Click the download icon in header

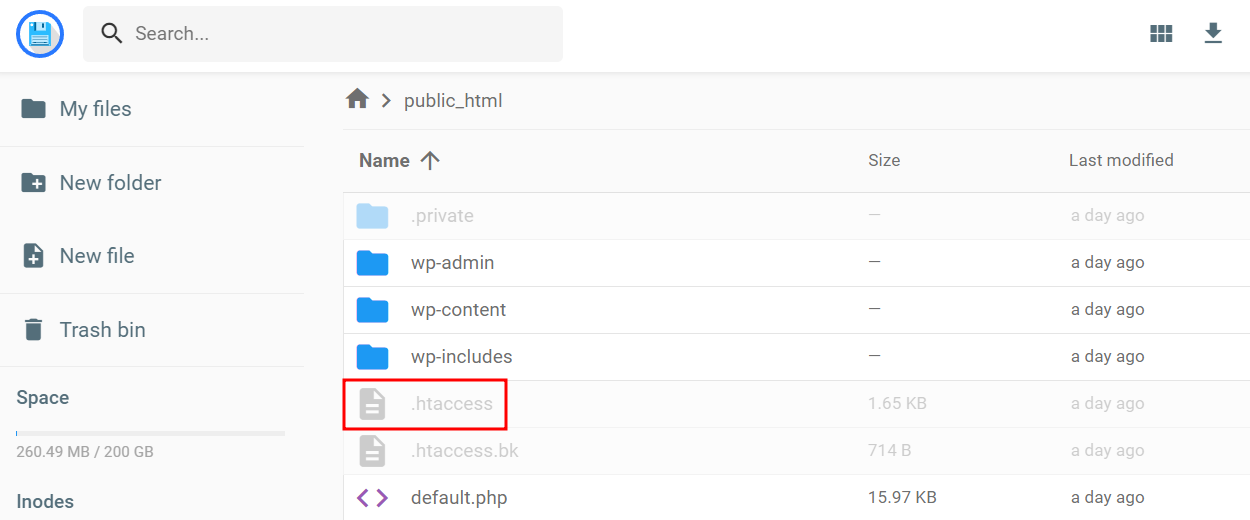(x=1213, y=34)
